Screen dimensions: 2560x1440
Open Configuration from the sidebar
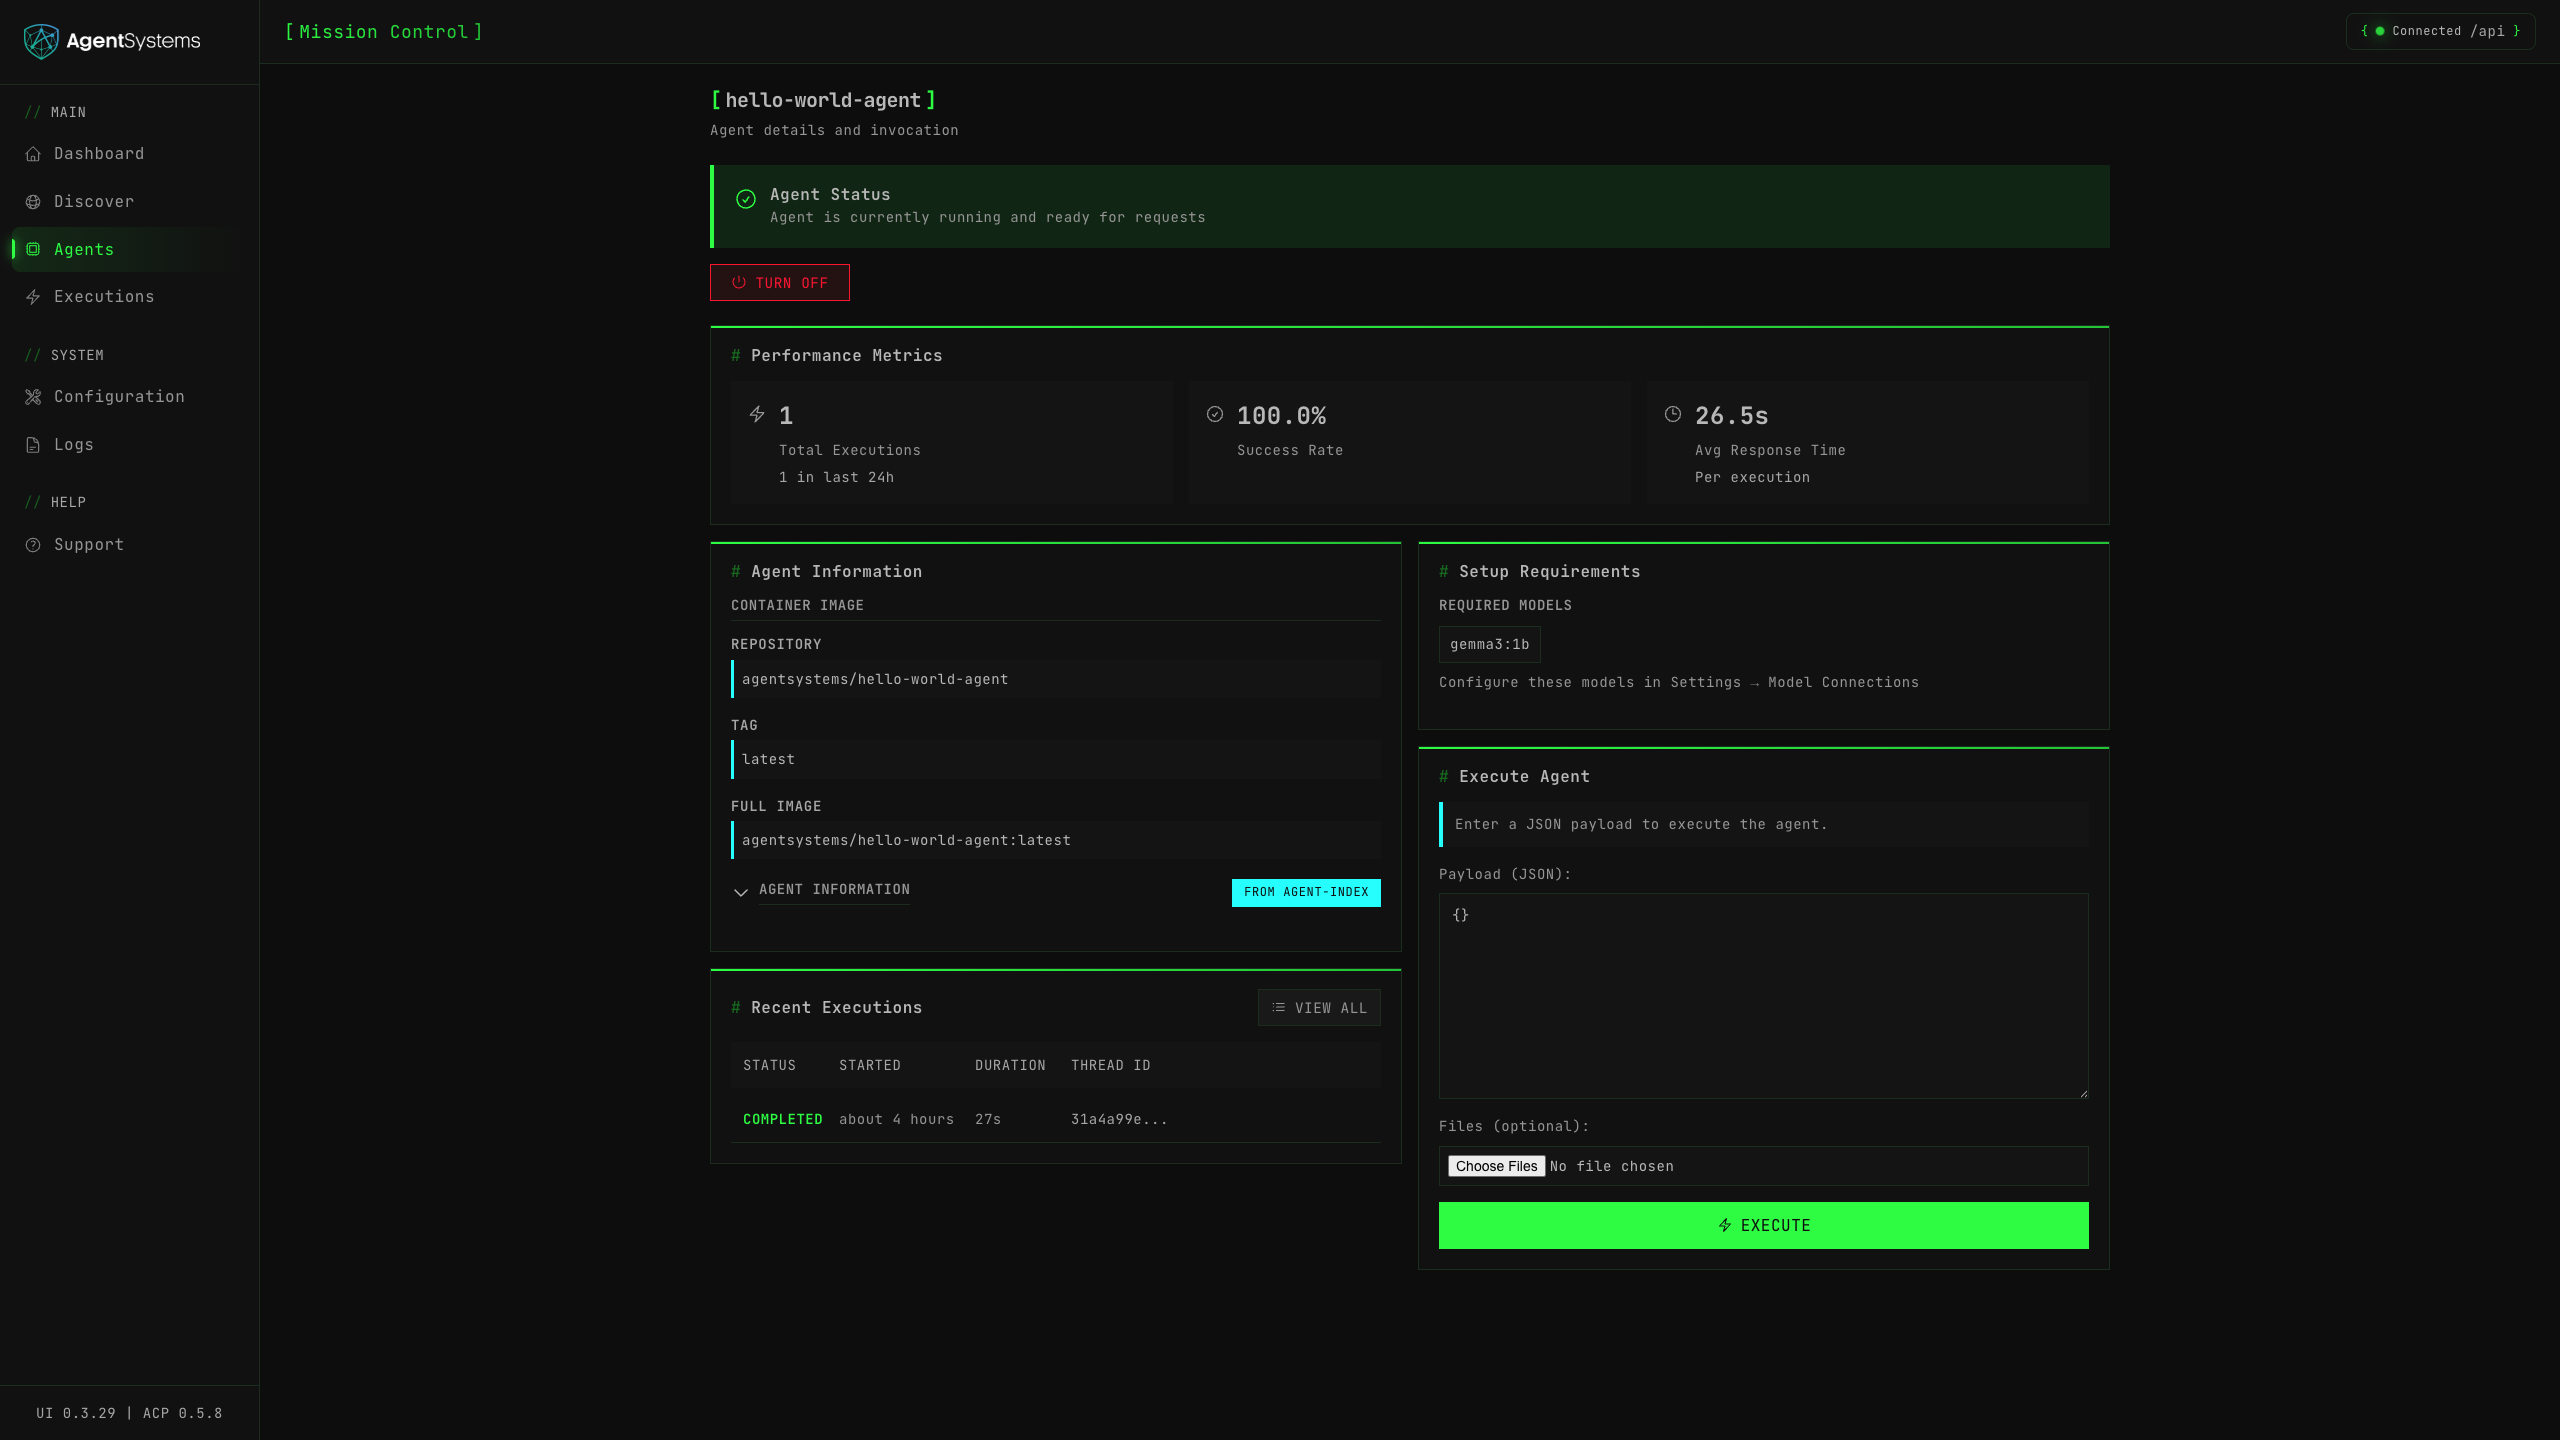coord(119,397)
